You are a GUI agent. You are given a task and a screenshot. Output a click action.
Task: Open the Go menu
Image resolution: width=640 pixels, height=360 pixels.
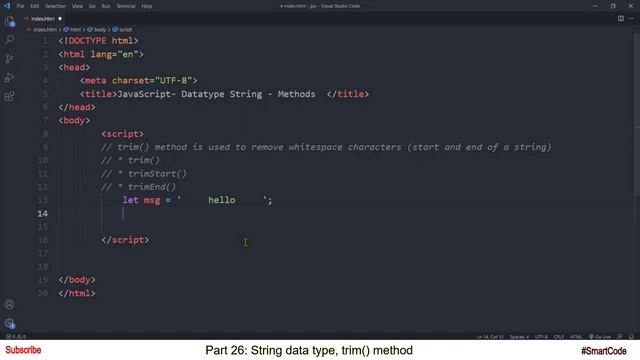pos(92,6)
